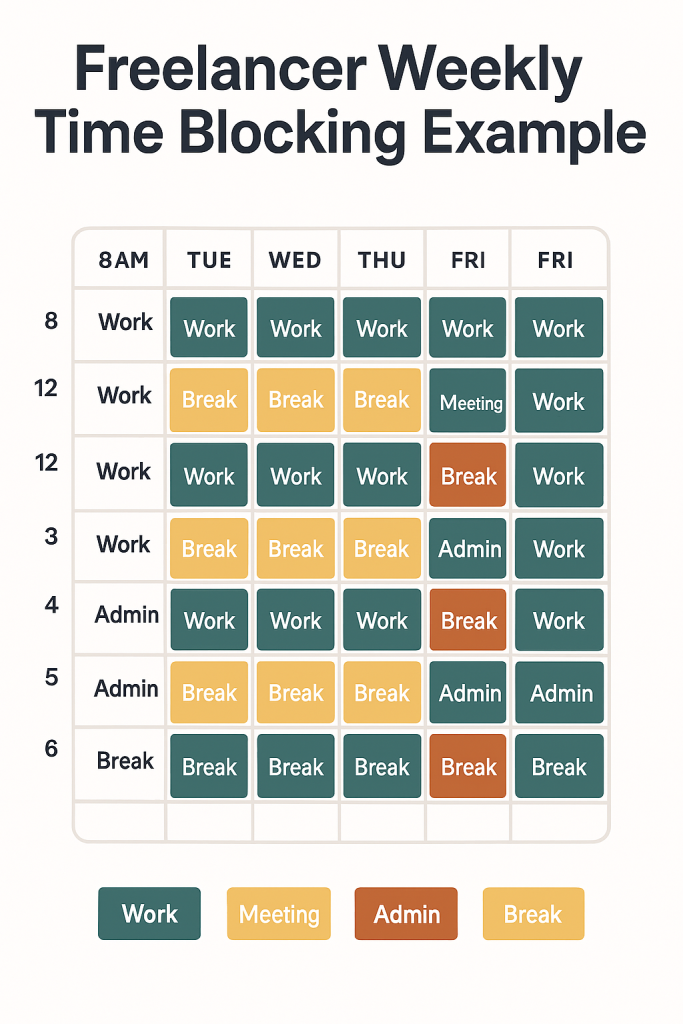Click Tuesday's green Break block in row 6
The image size is (683, 1024).
(209, 766)
